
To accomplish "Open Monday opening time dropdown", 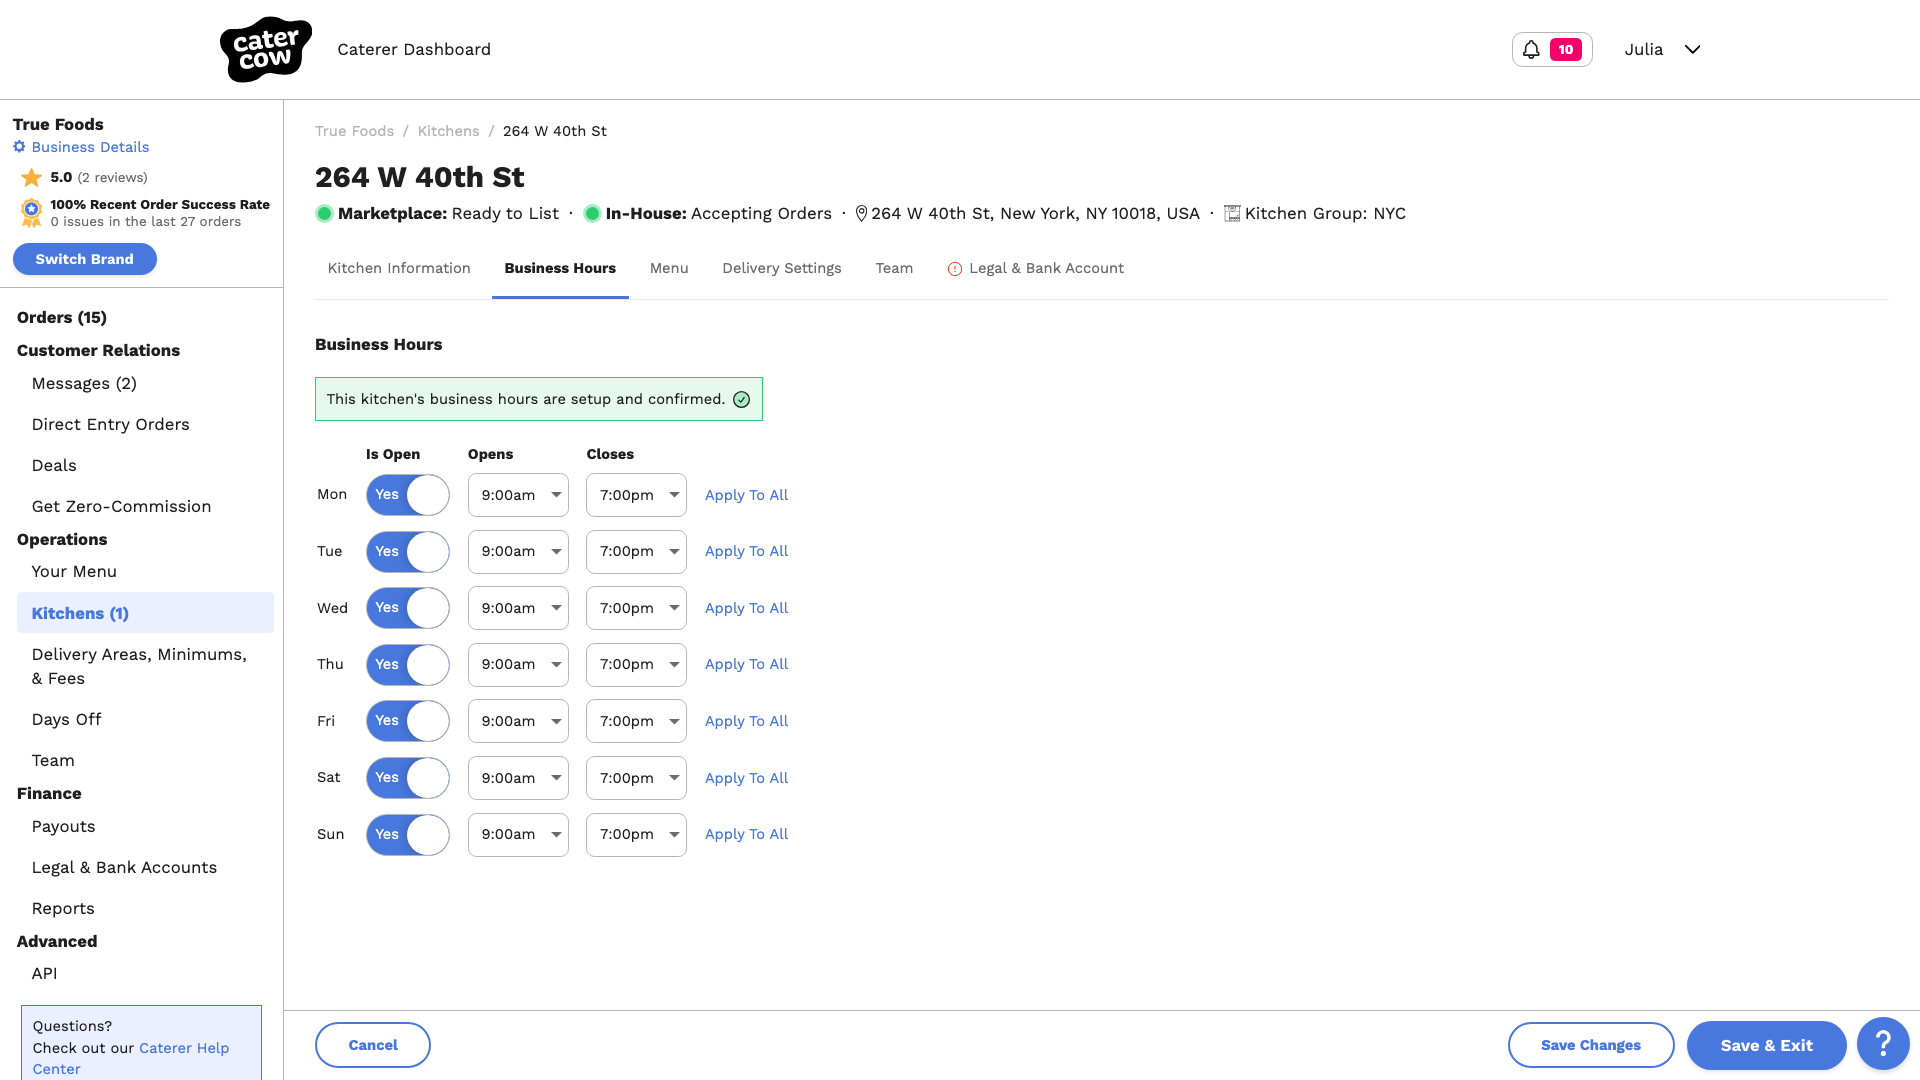I will click(x=518, y=495).
